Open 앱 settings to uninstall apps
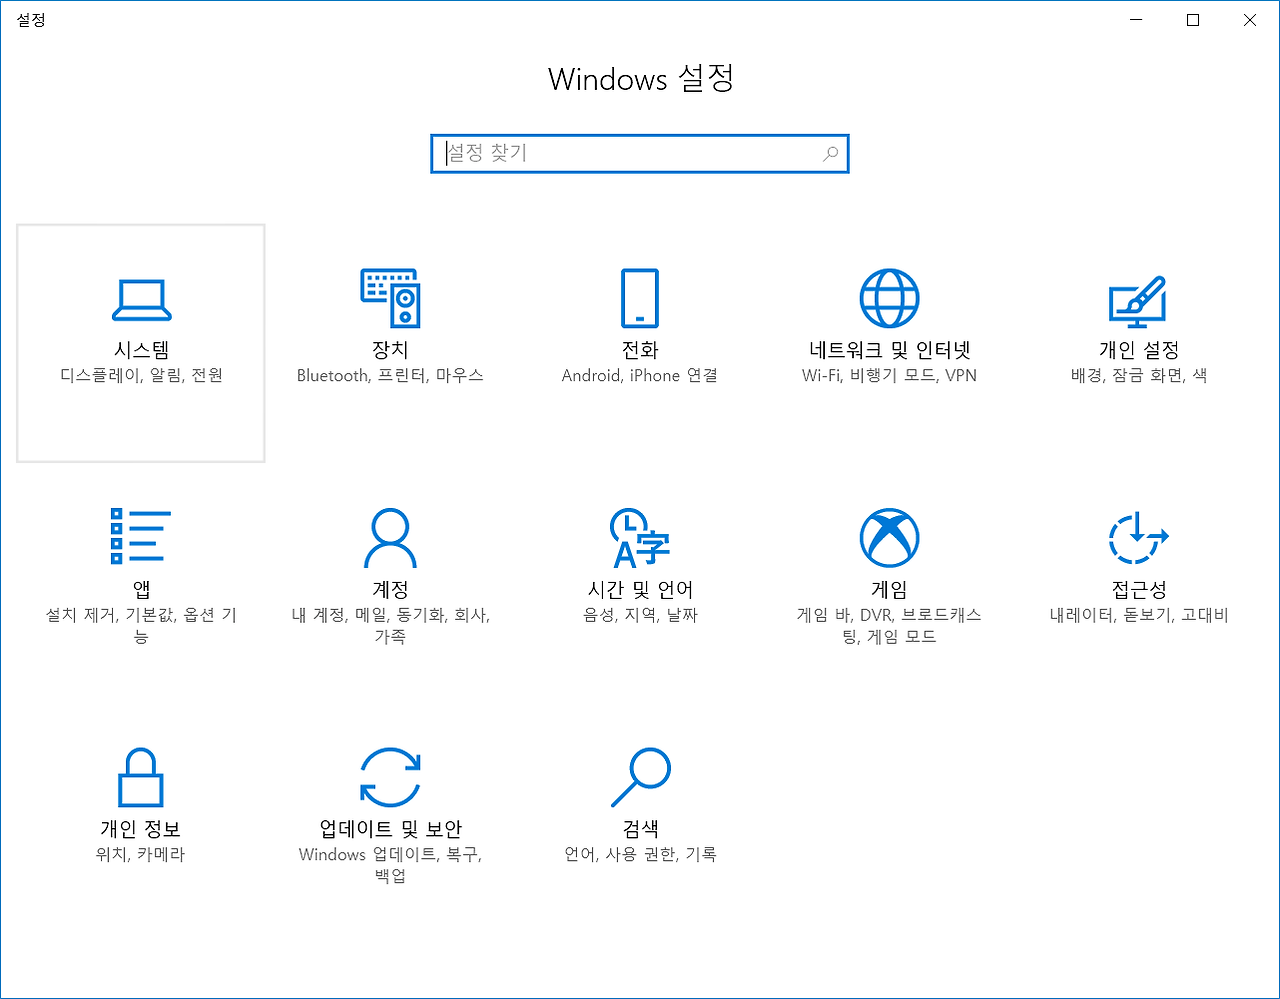Screen dimensions: 1280x999 (x=140, y=570)
